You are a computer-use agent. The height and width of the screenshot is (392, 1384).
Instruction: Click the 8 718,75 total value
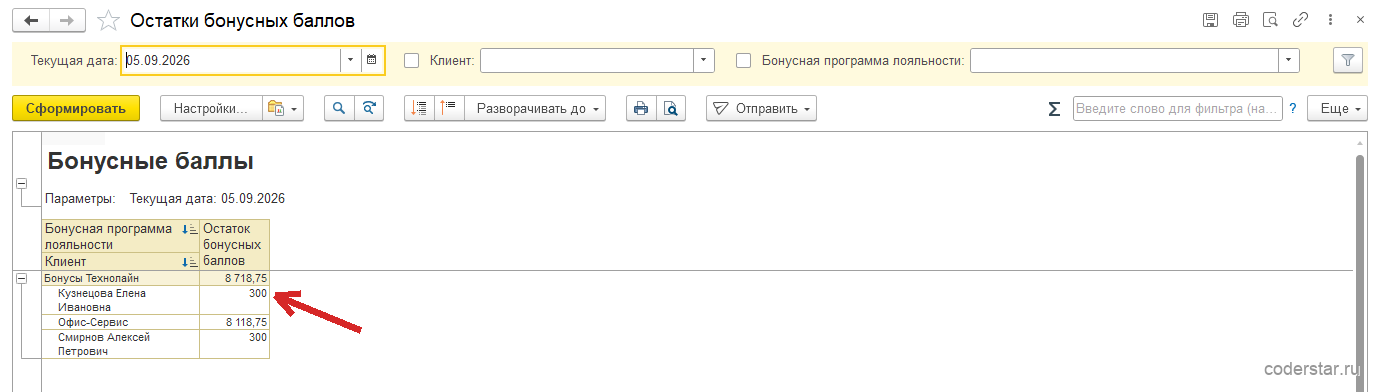click(x=246, y=278)
